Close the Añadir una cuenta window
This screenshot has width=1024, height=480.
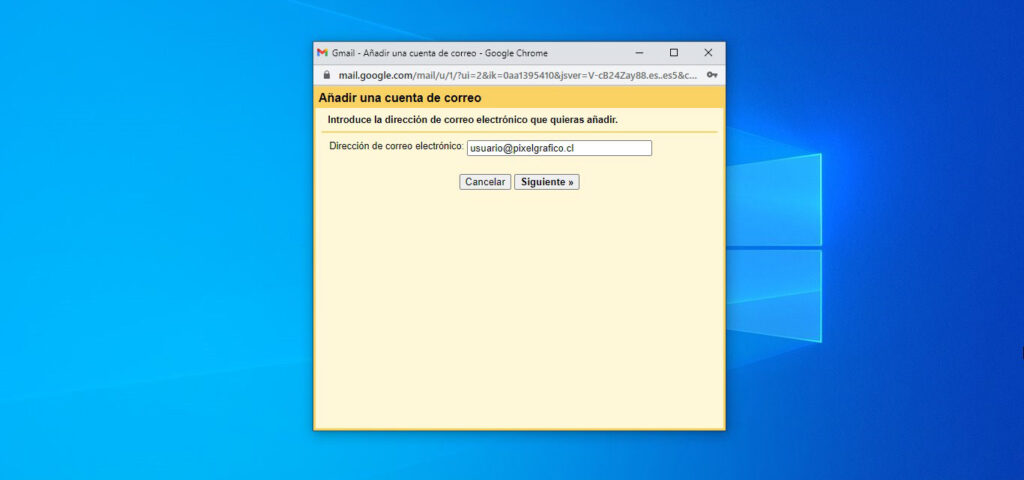click(708, 53)
